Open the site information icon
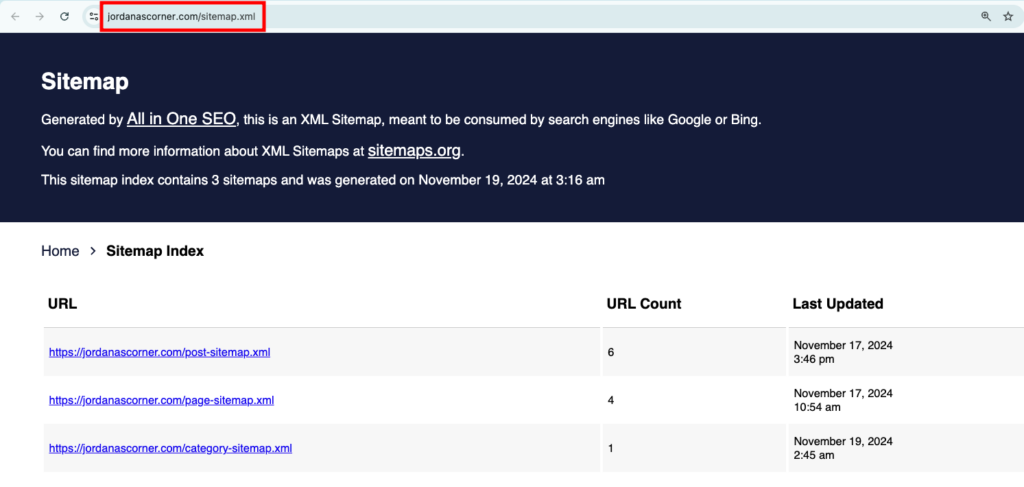1024x487 pixels. tap(94, 16)
